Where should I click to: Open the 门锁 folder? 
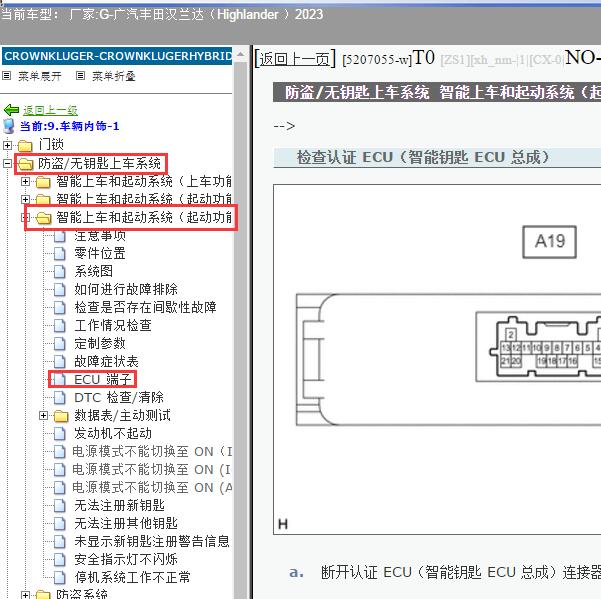pos(51,144)
